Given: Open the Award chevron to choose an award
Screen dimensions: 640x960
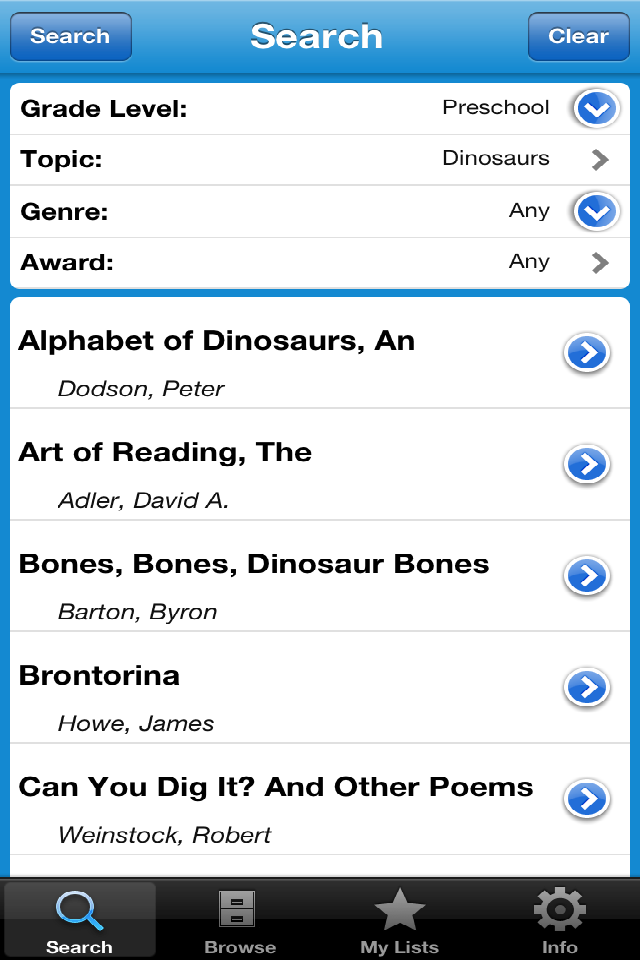Looking at the screenshot, I should click(x=598, y=262).
